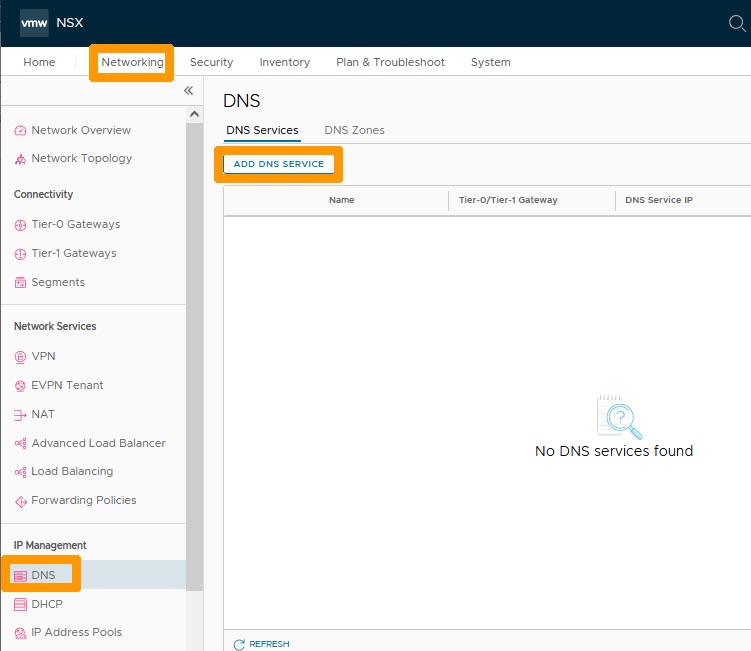Click the Forwarding Policies icon
The height and width of the screenshot is (651, 751).
tap(20, 501)
